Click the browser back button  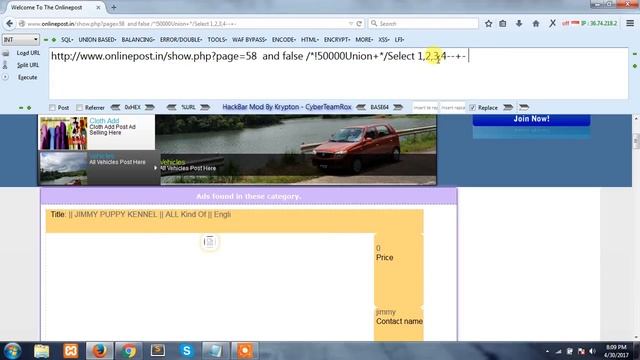point(9,24)
